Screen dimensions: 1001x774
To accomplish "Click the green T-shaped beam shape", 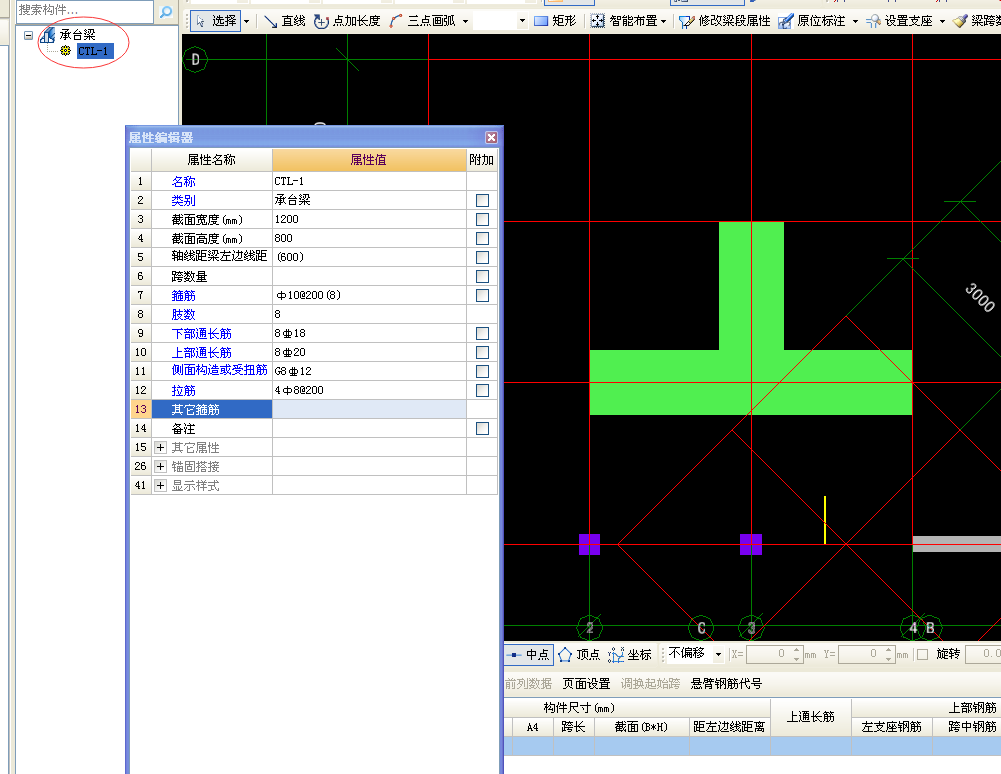I will (x=751, y=382).
